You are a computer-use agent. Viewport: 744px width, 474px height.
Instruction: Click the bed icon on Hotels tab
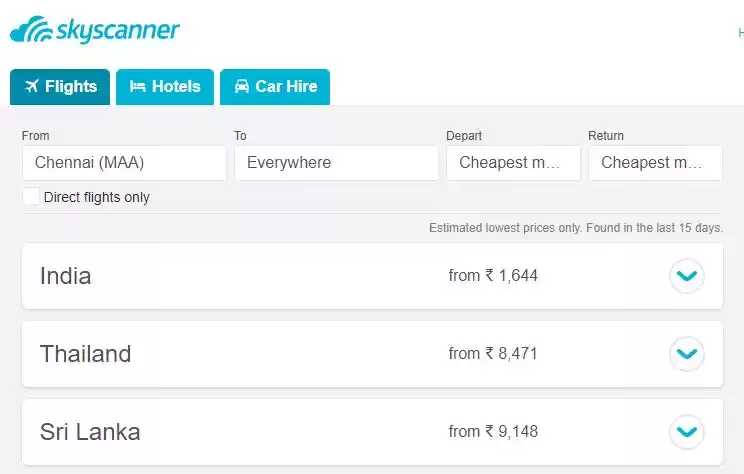click(138, 86)
